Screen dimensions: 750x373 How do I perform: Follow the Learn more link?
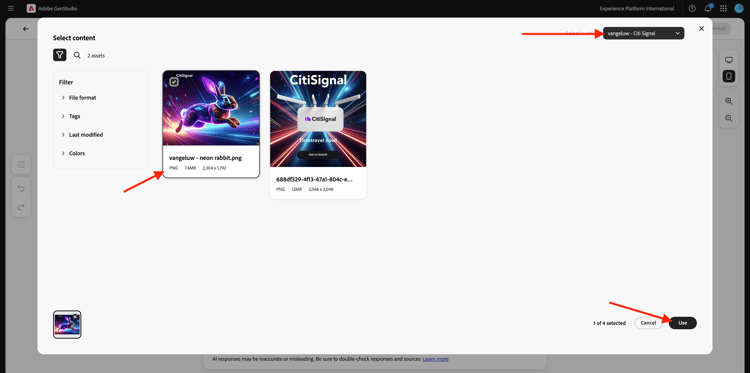(435, 359)
